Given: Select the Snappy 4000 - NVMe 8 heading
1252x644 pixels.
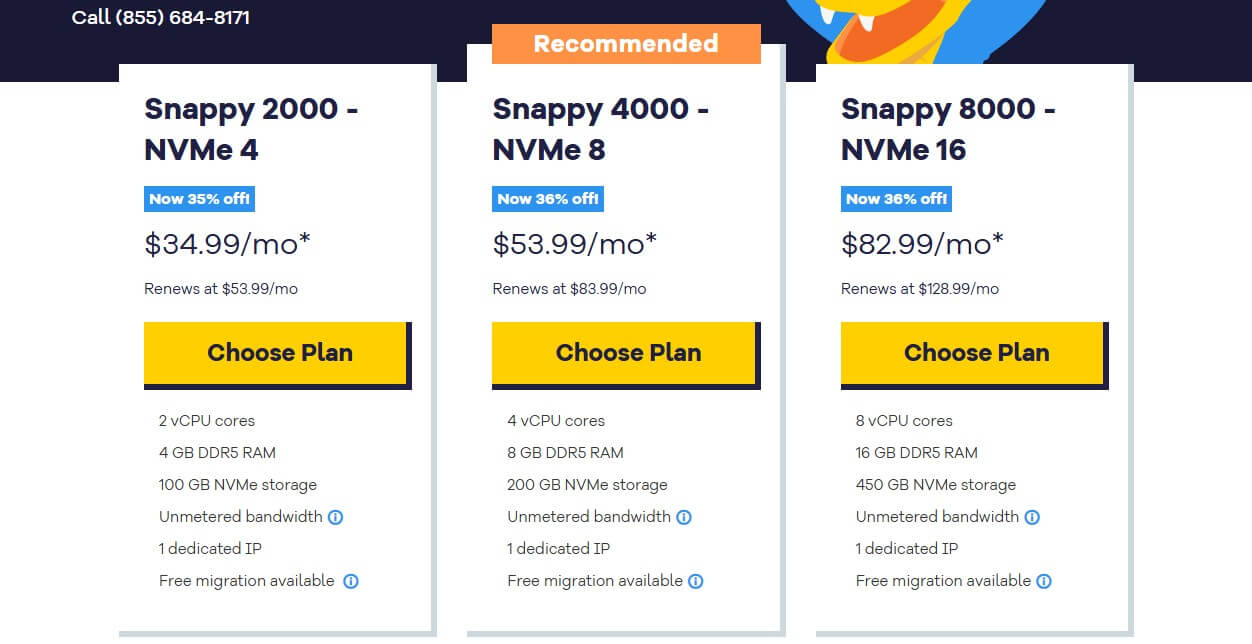Looking at the screenshot, I should pyautogui.click(x=601, y=129).
